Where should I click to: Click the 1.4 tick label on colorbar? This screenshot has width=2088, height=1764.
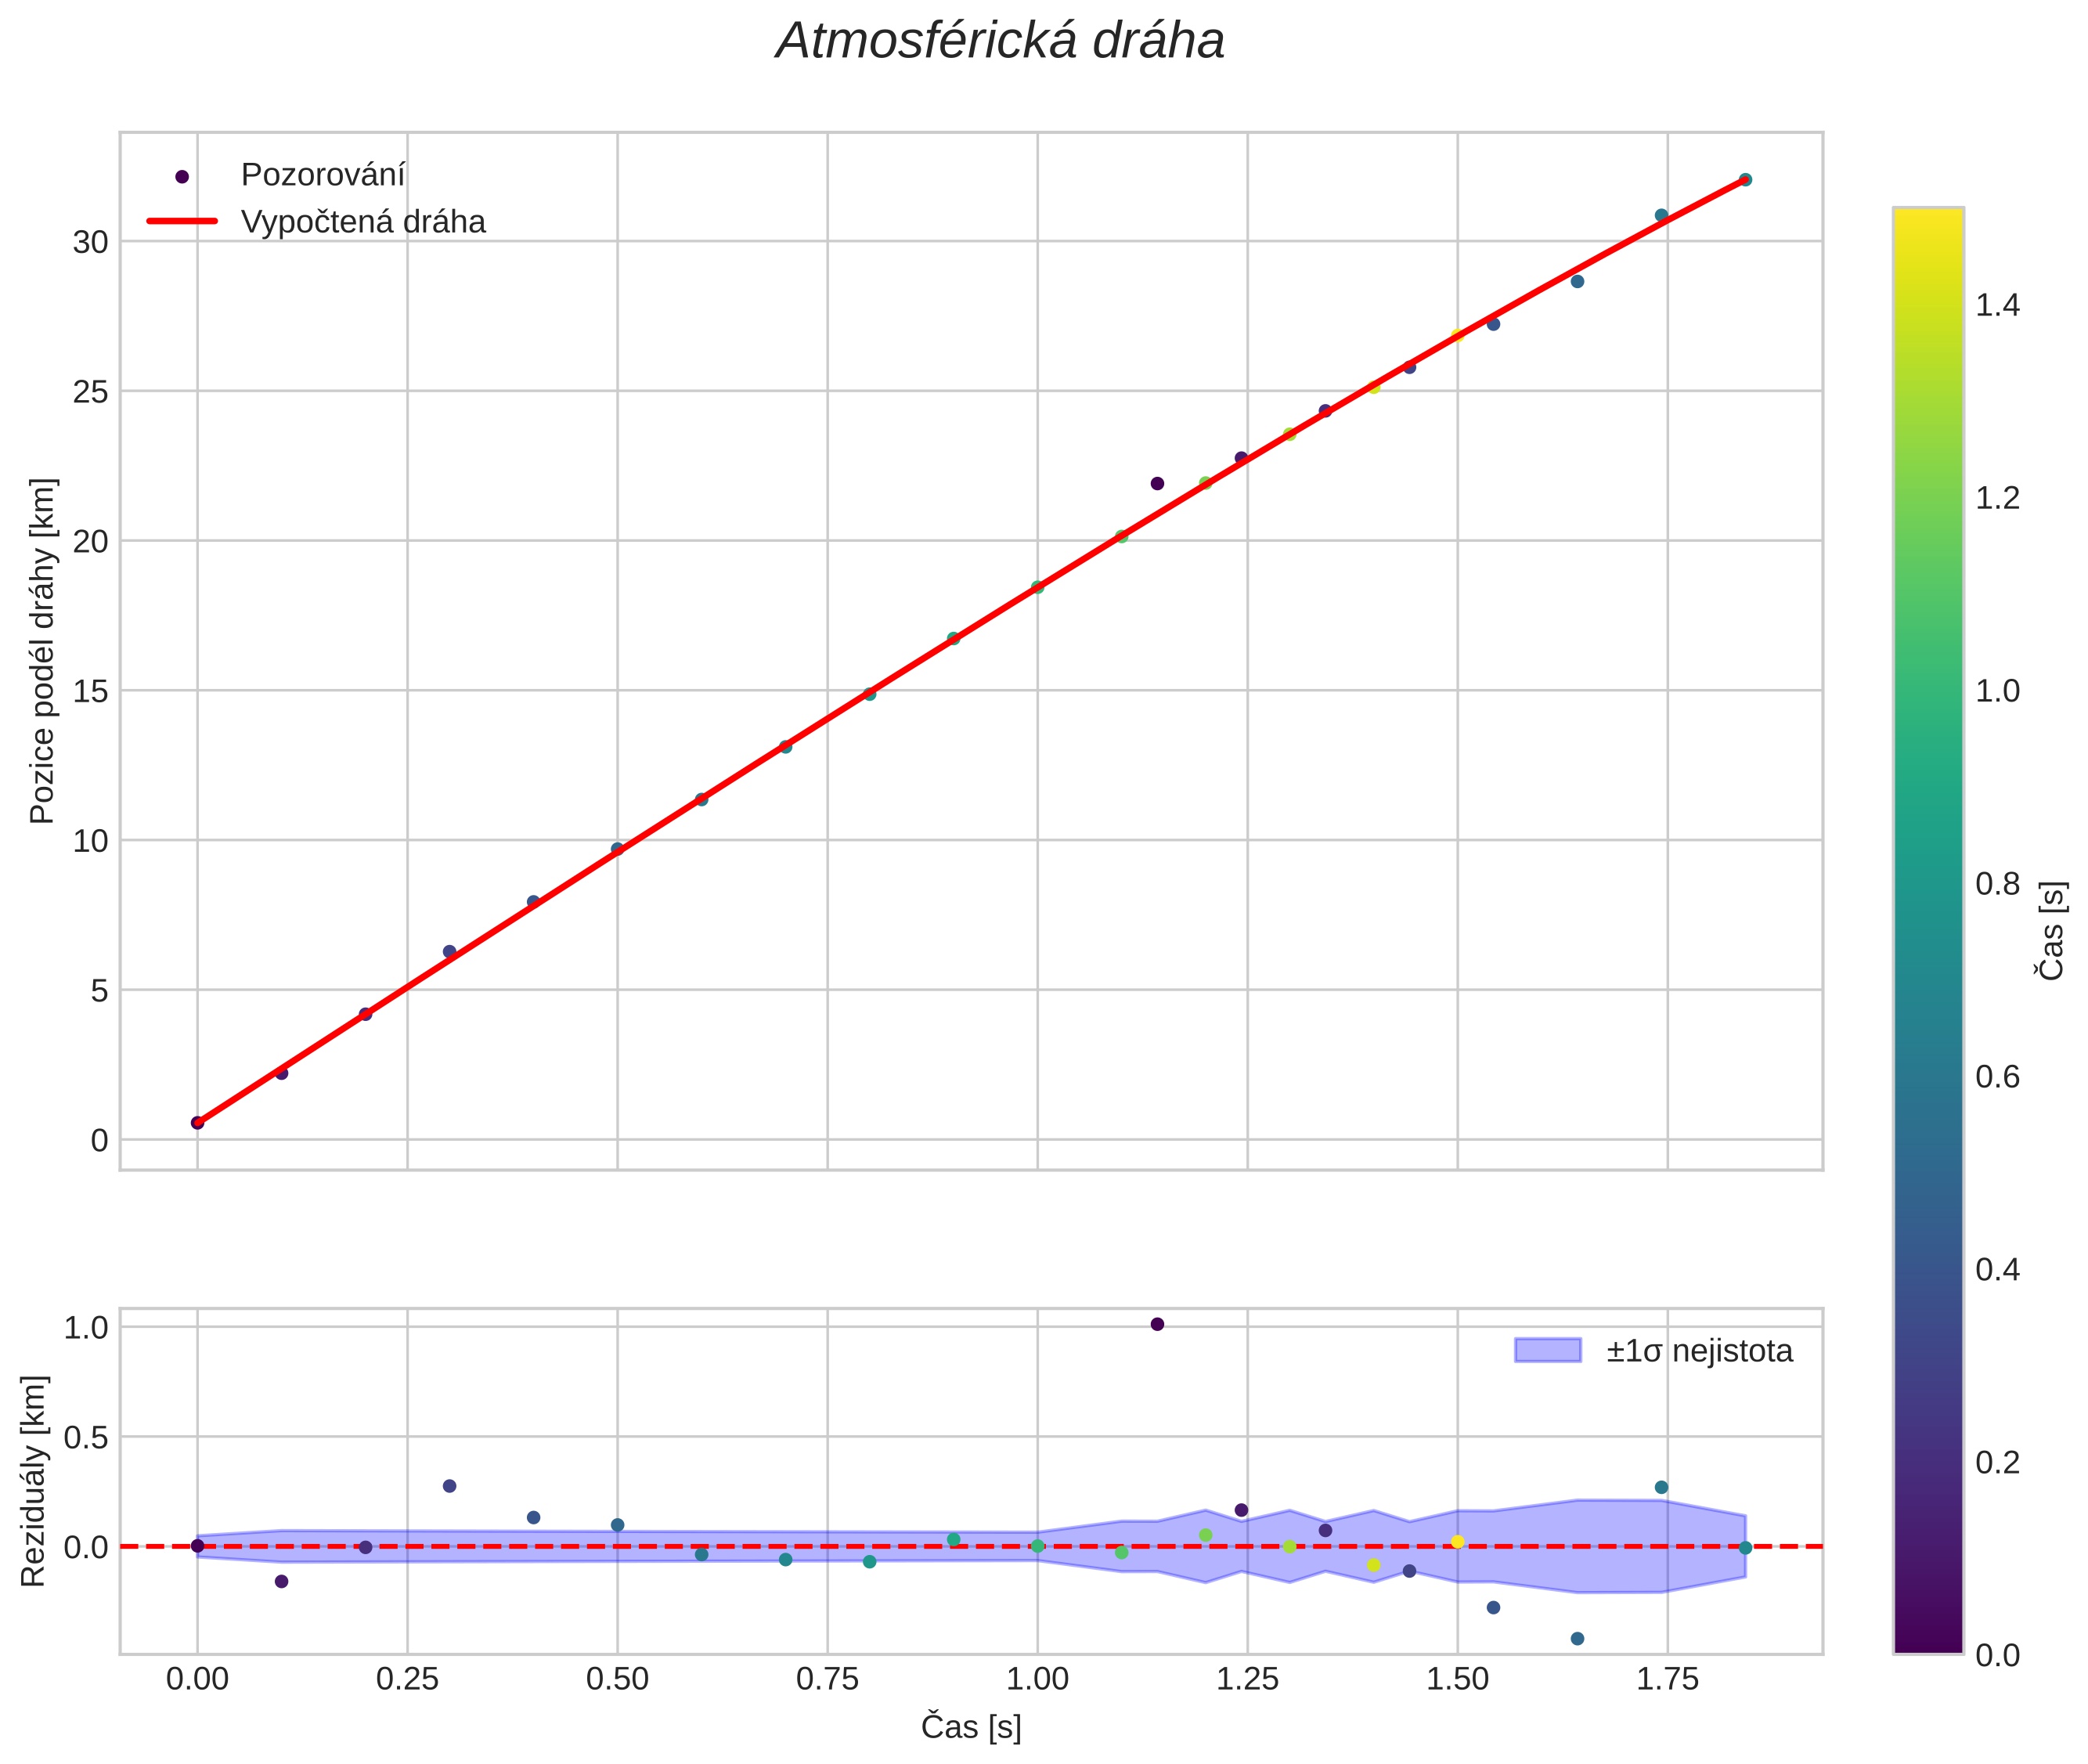point(1997,305)
